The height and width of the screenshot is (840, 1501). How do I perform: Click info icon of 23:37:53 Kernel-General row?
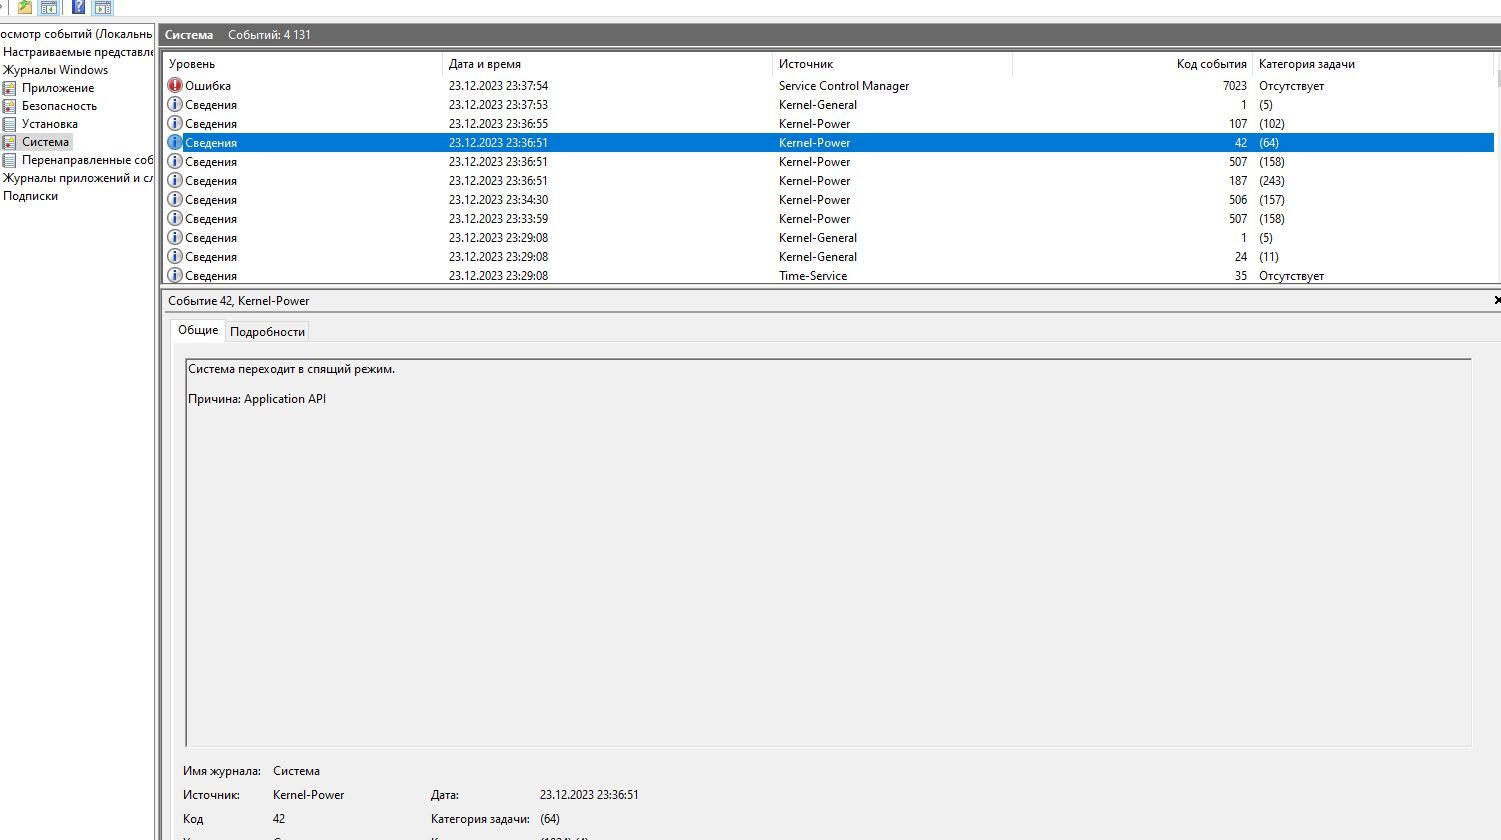pyautogui.click(x=175, y=105)
